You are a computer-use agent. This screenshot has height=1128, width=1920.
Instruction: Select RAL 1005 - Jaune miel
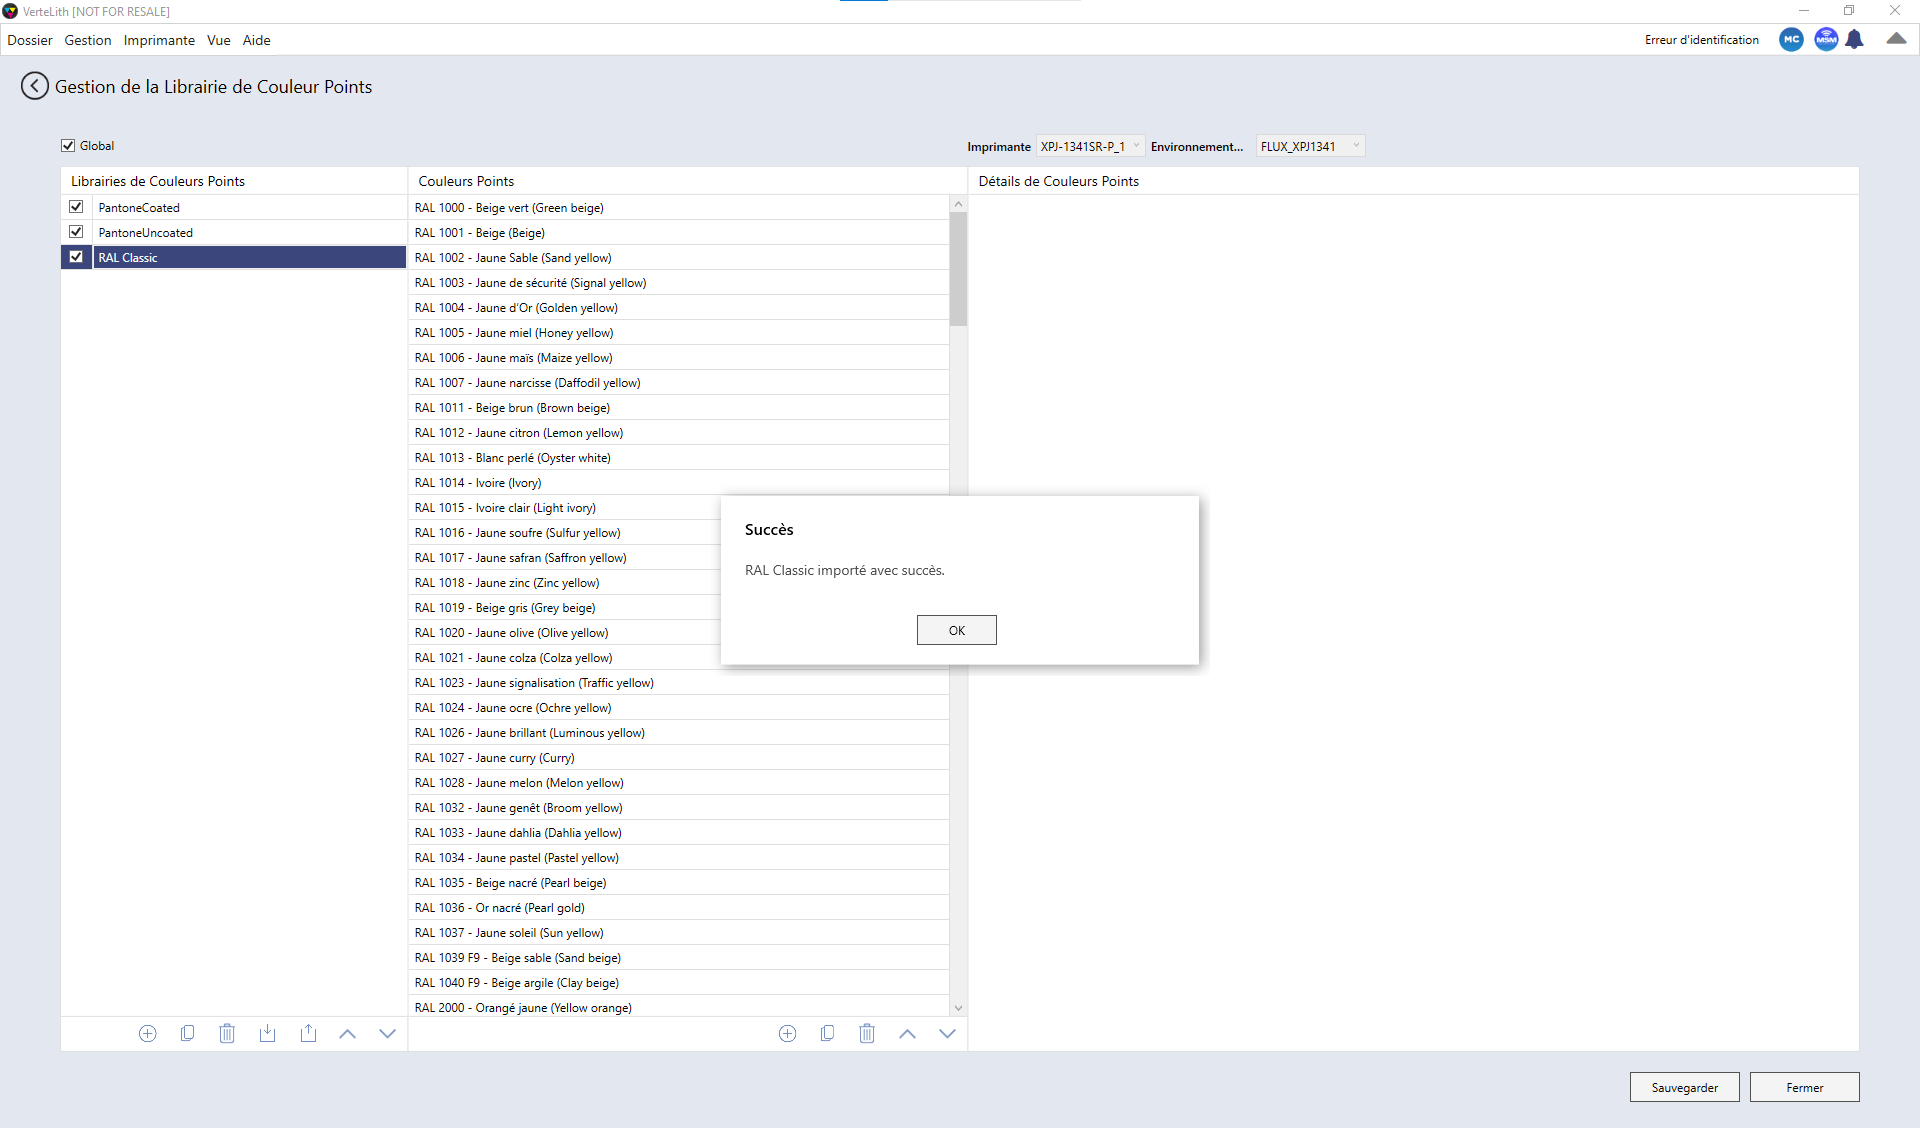click(679, 332)
